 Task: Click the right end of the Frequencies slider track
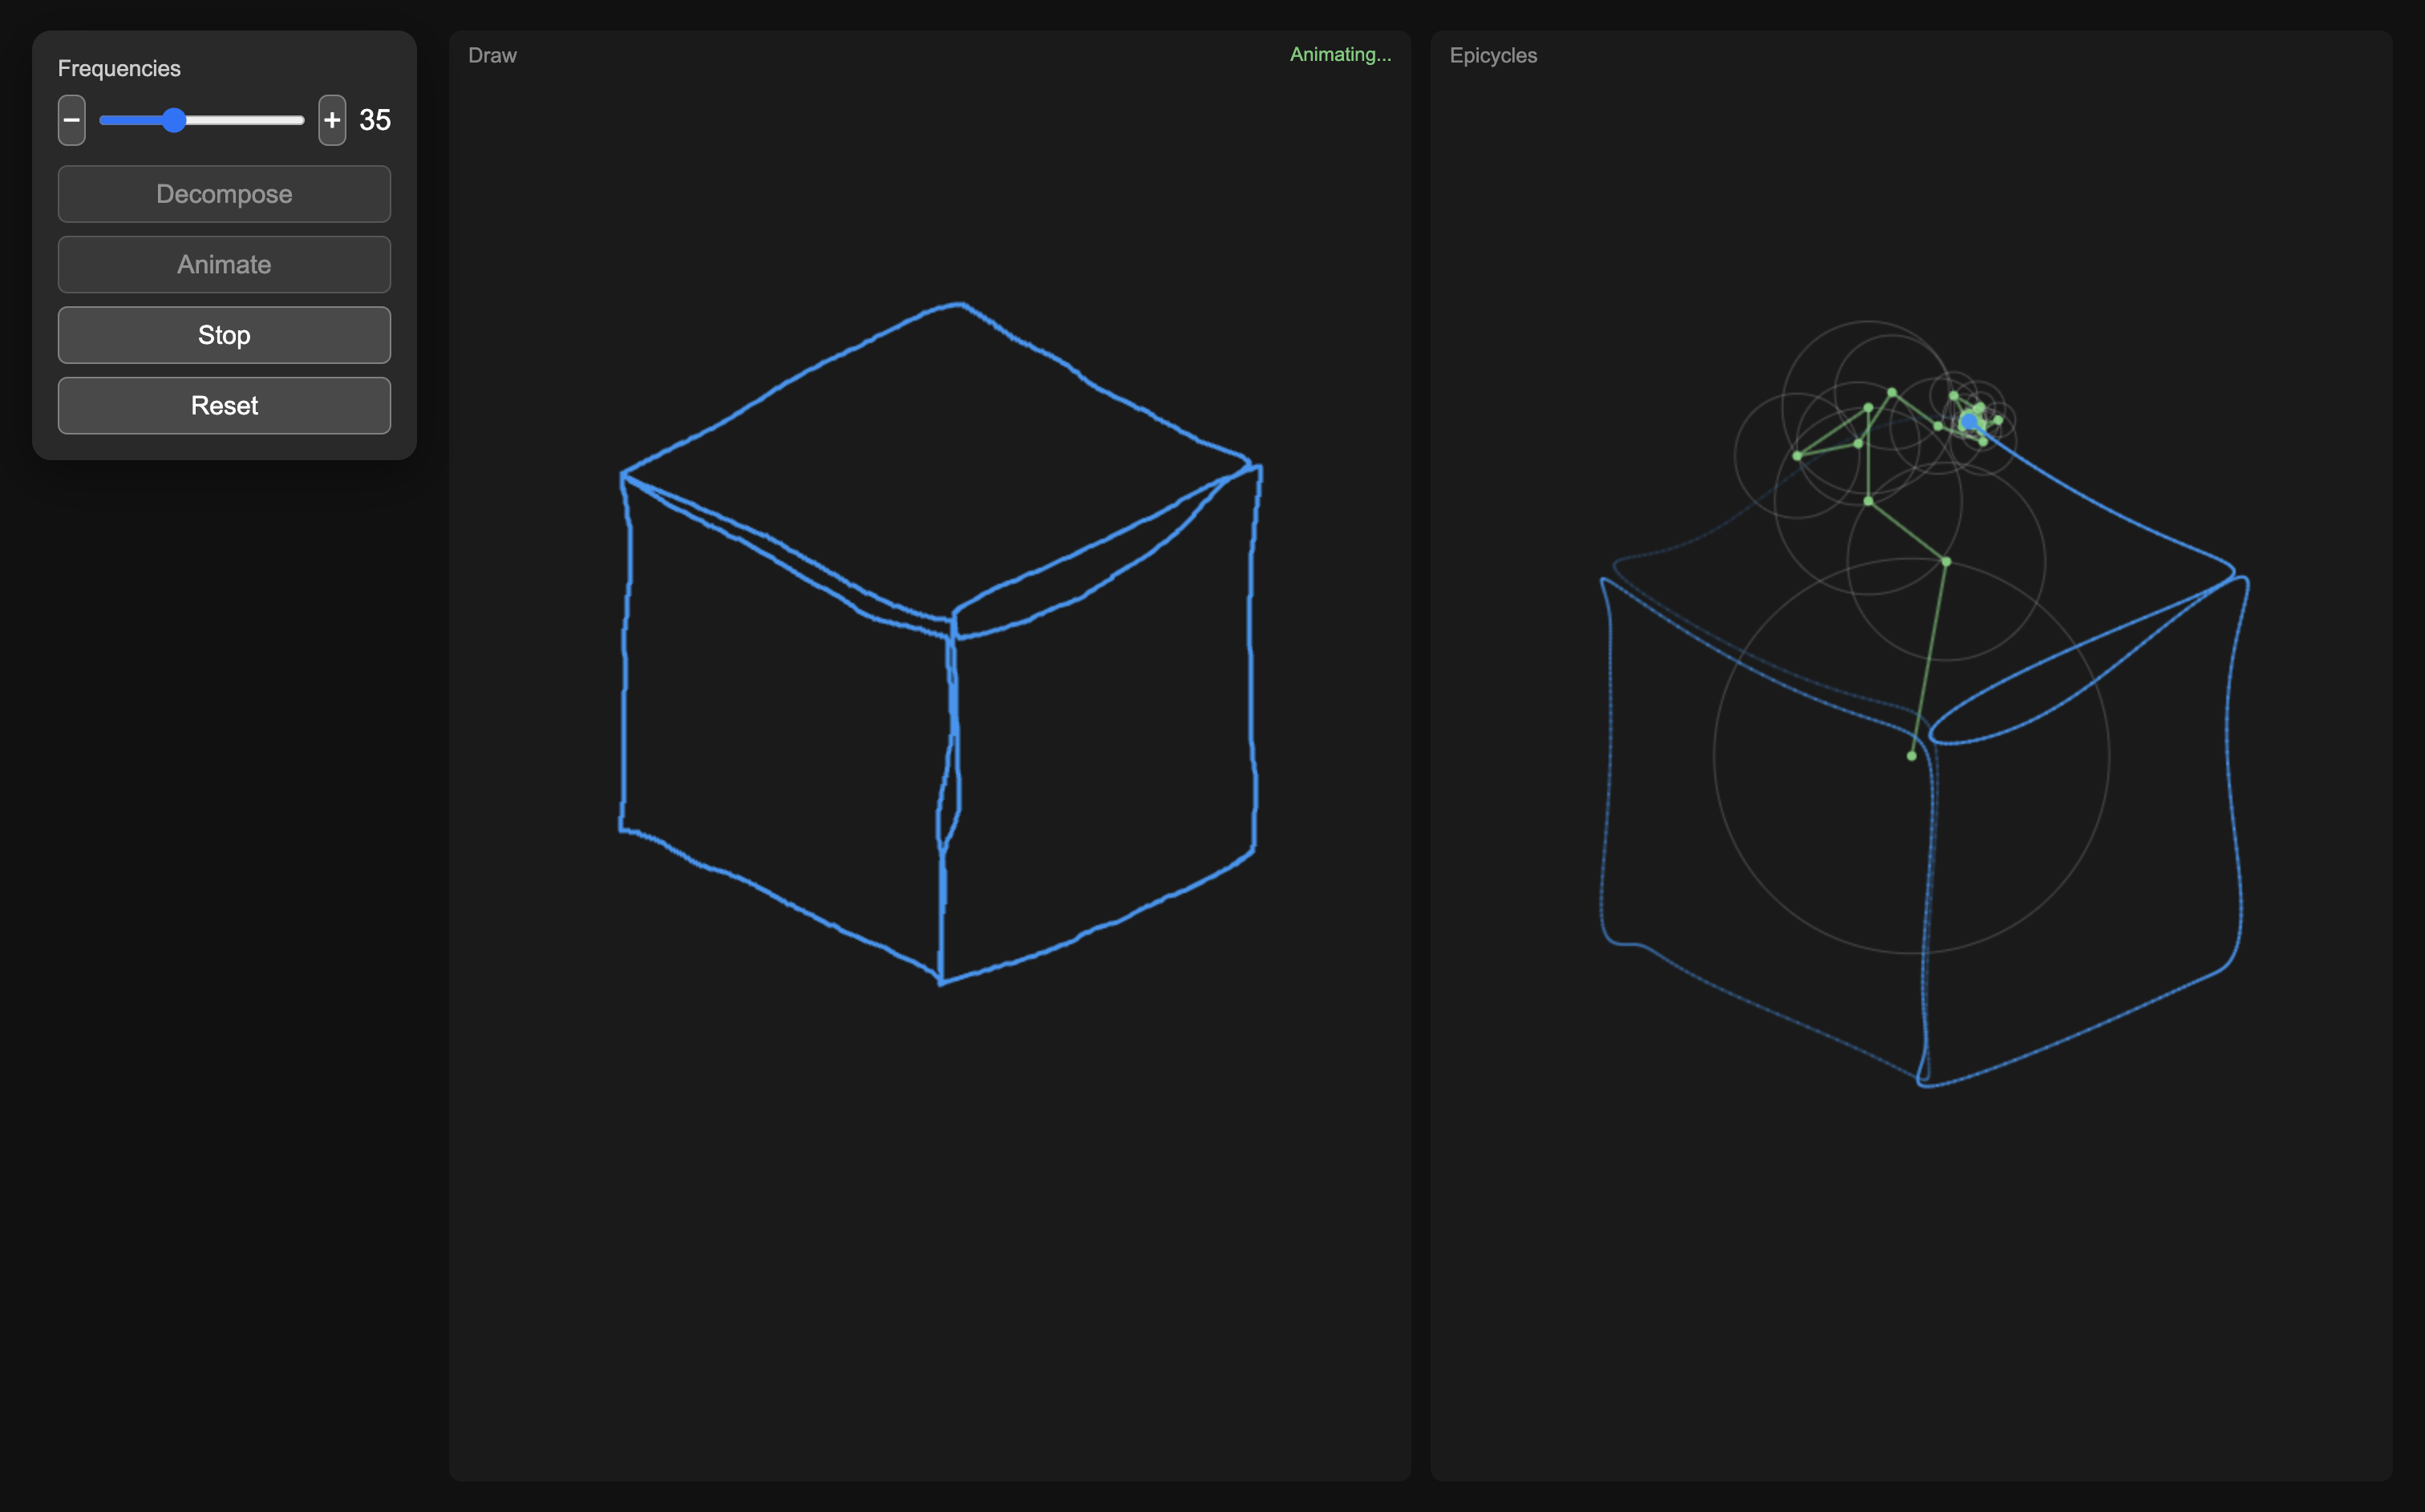pyautogui.click(x=300, y=120)
